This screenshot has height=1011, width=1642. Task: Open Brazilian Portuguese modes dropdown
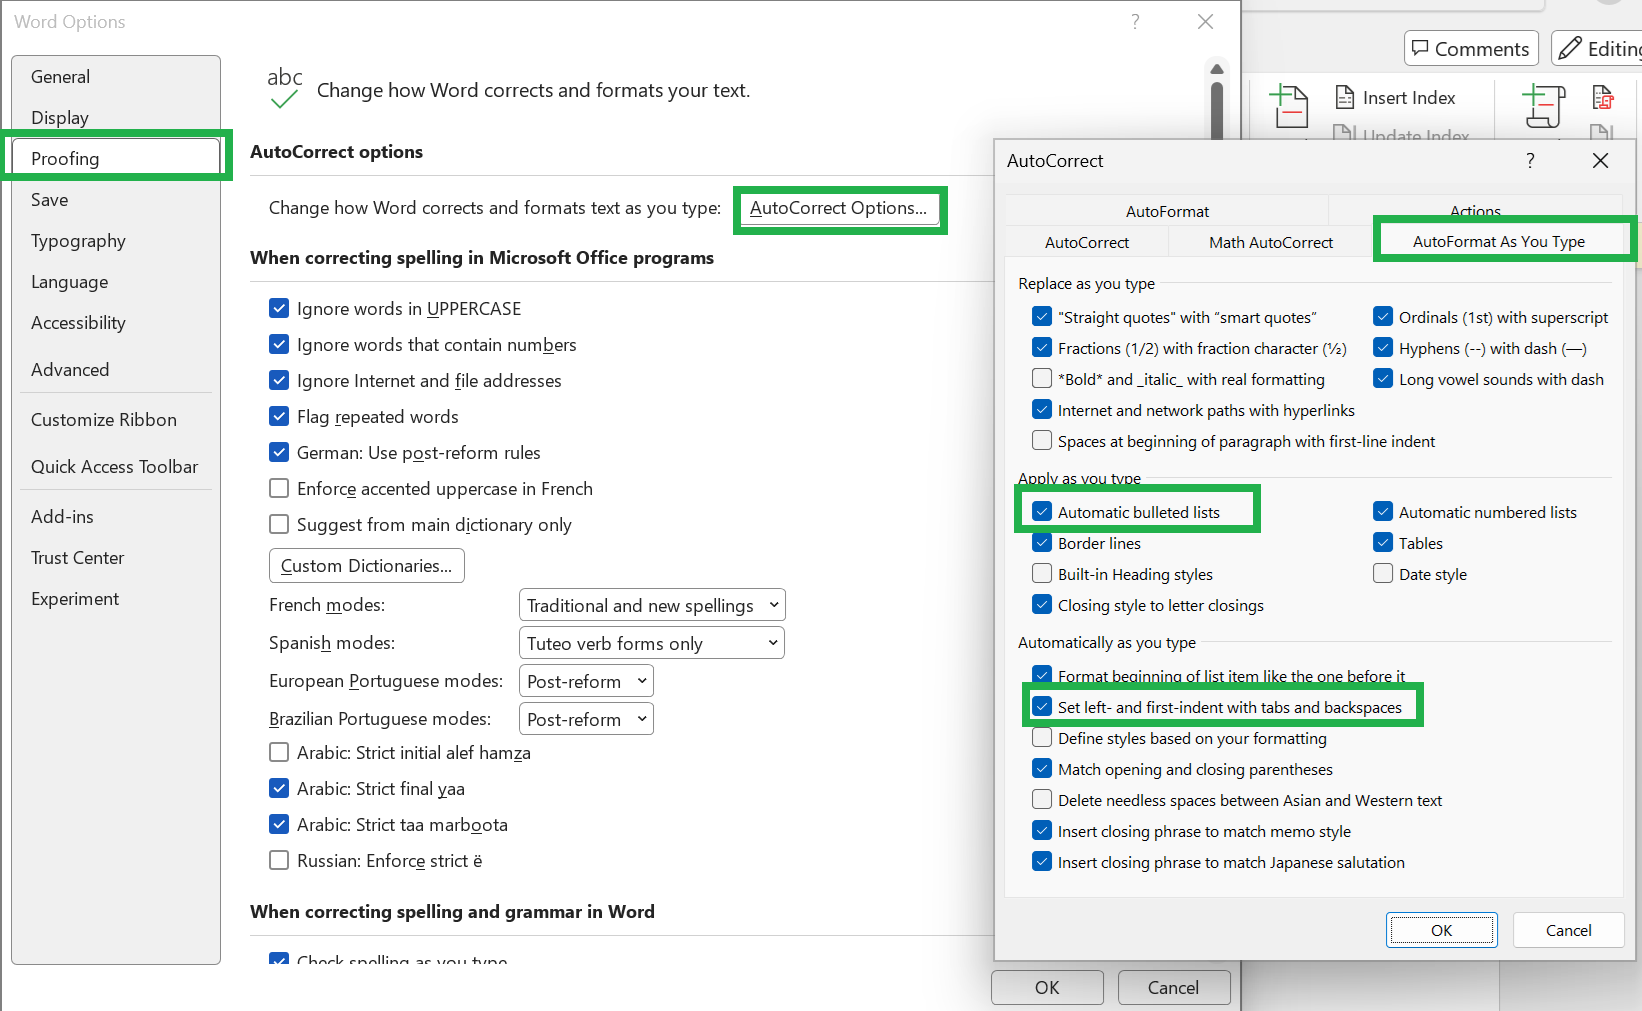(586, 719)
